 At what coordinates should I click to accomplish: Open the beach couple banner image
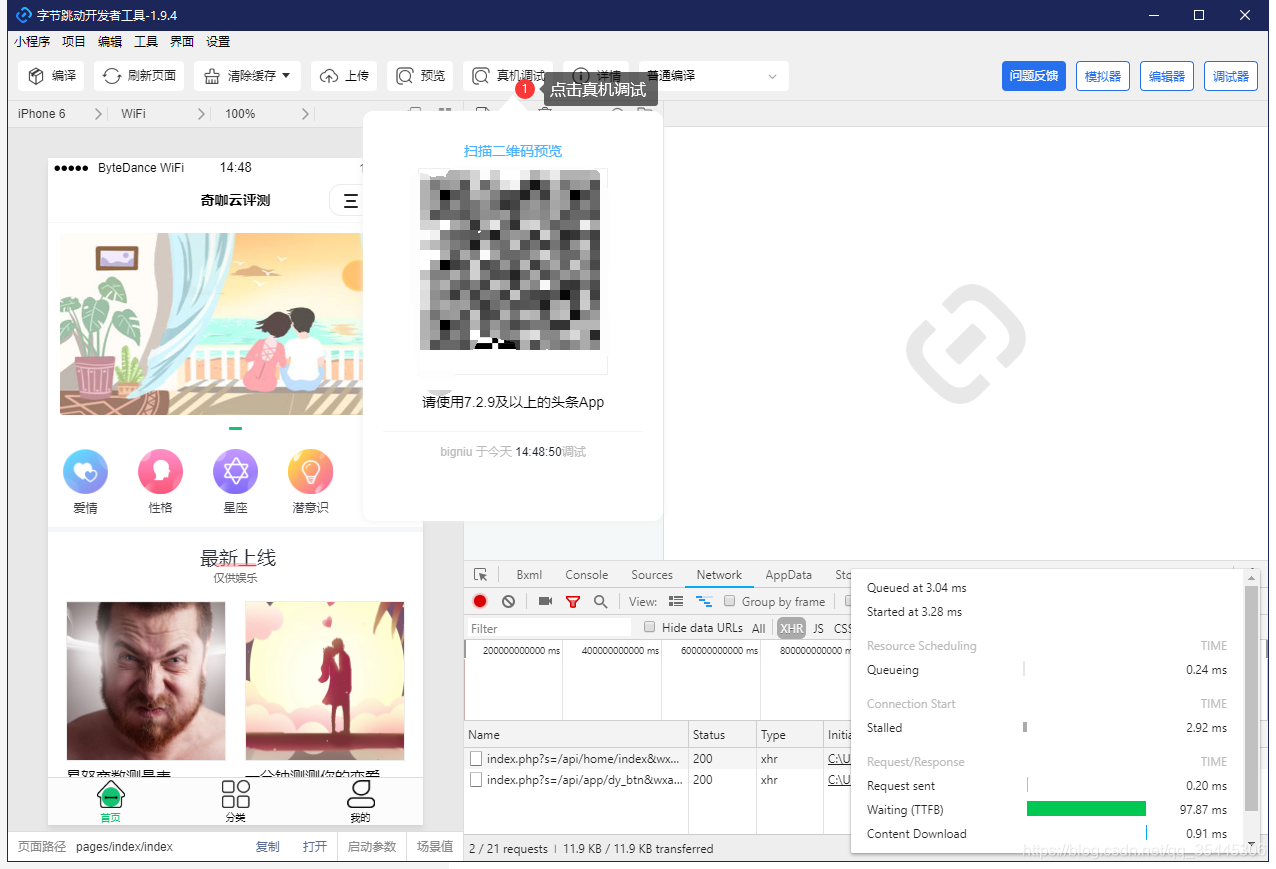point(211,324)
